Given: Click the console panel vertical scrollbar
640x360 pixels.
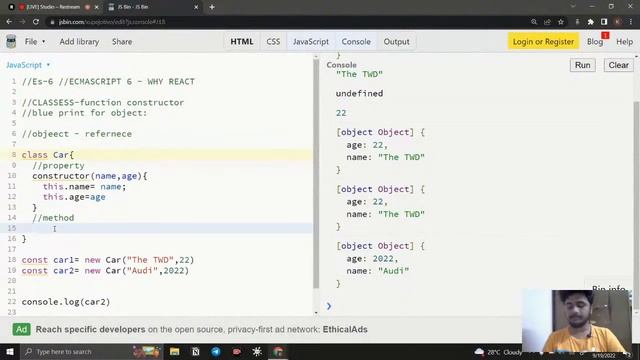Looking at the screenshot, I should 637,204.
